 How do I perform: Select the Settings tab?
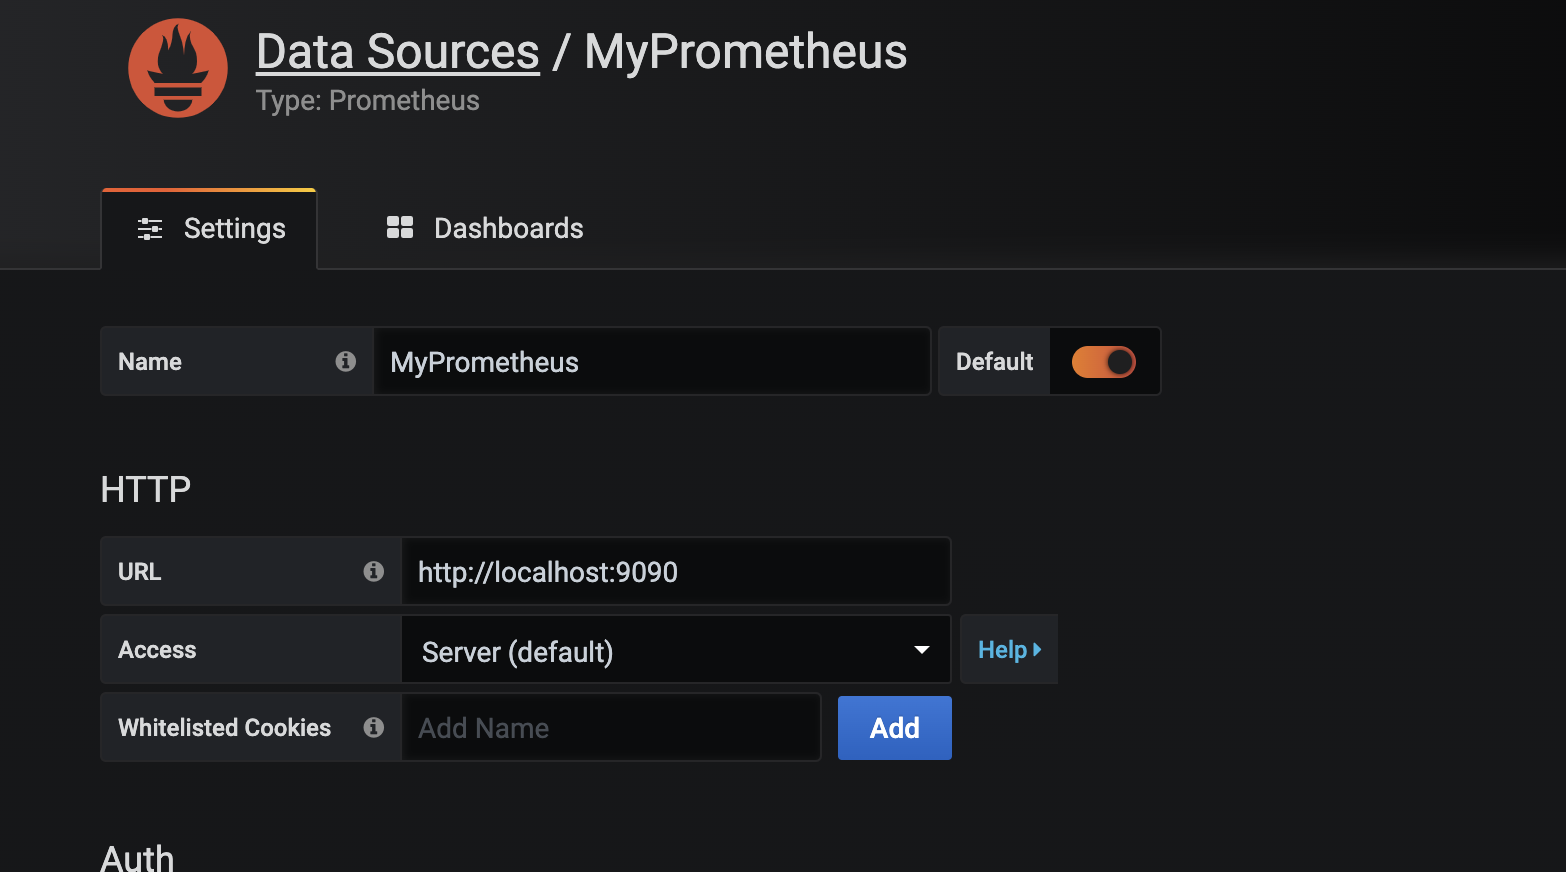point(210,229)
